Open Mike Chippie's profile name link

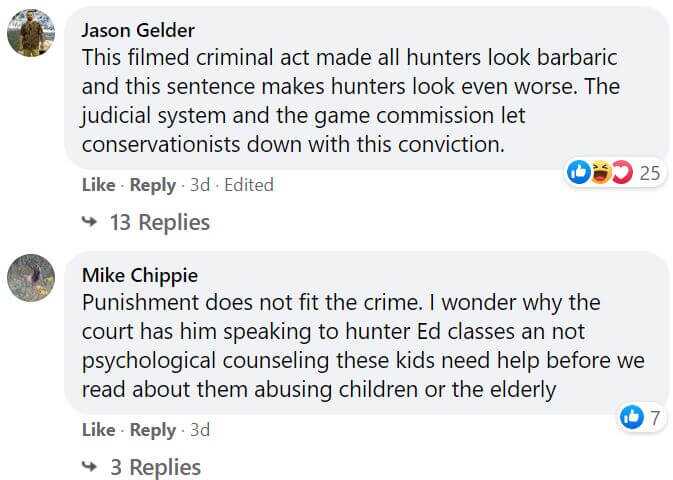point(140,275)
